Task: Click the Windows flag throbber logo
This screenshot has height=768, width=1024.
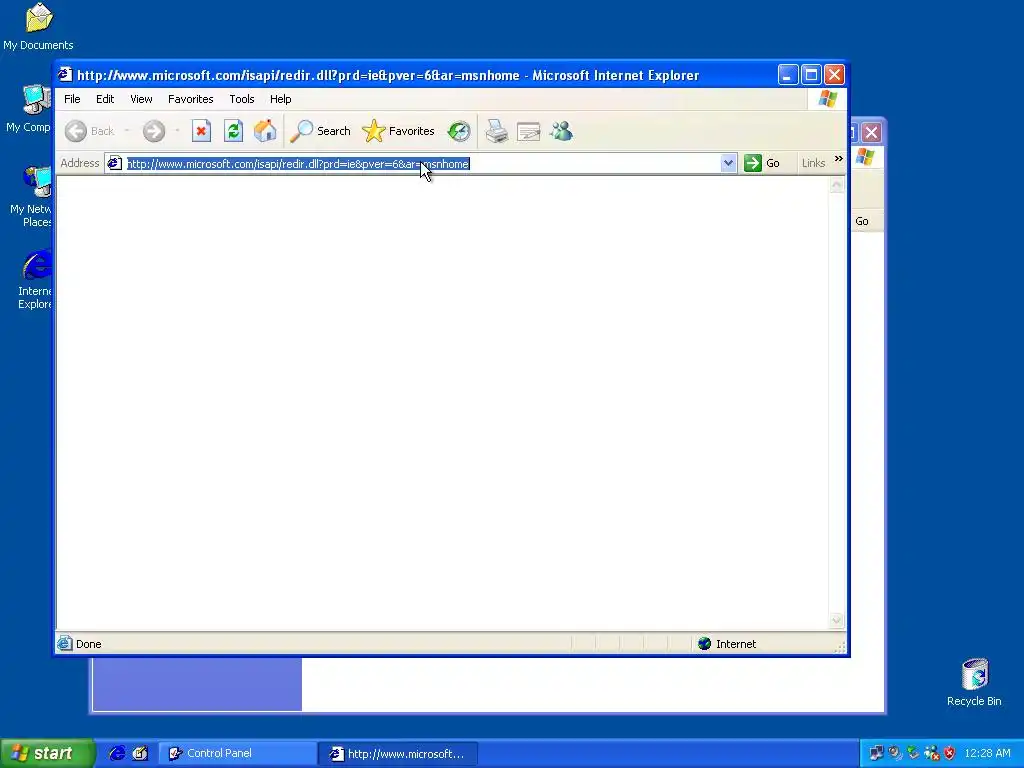Action: [827, 99]
